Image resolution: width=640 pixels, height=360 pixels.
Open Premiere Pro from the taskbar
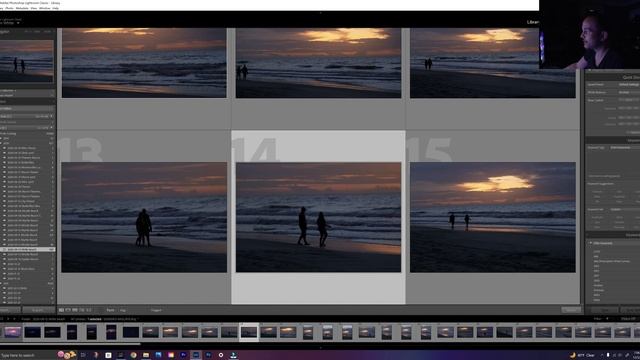click(183, 355)
